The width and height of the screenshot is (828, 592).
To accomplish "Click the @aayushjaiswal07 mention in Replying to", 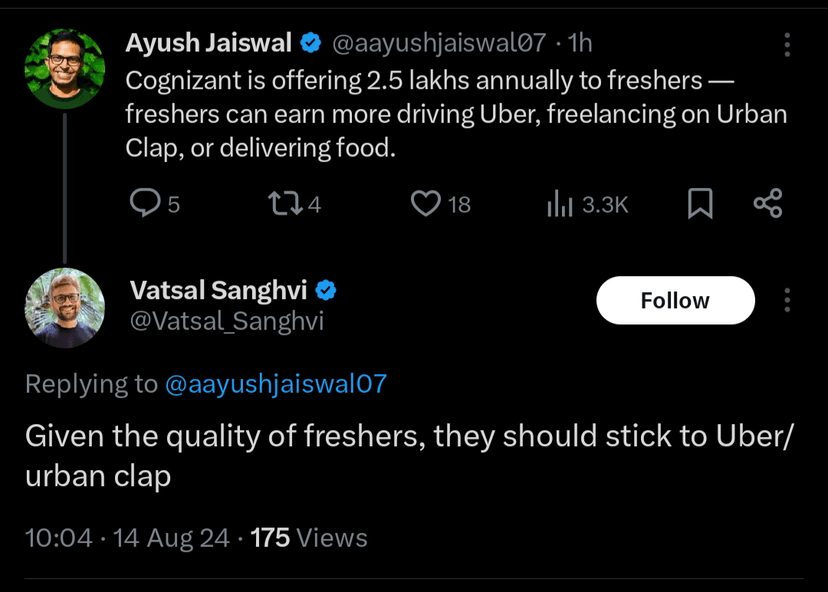I will pyautogui.click(x=275, y=384).
